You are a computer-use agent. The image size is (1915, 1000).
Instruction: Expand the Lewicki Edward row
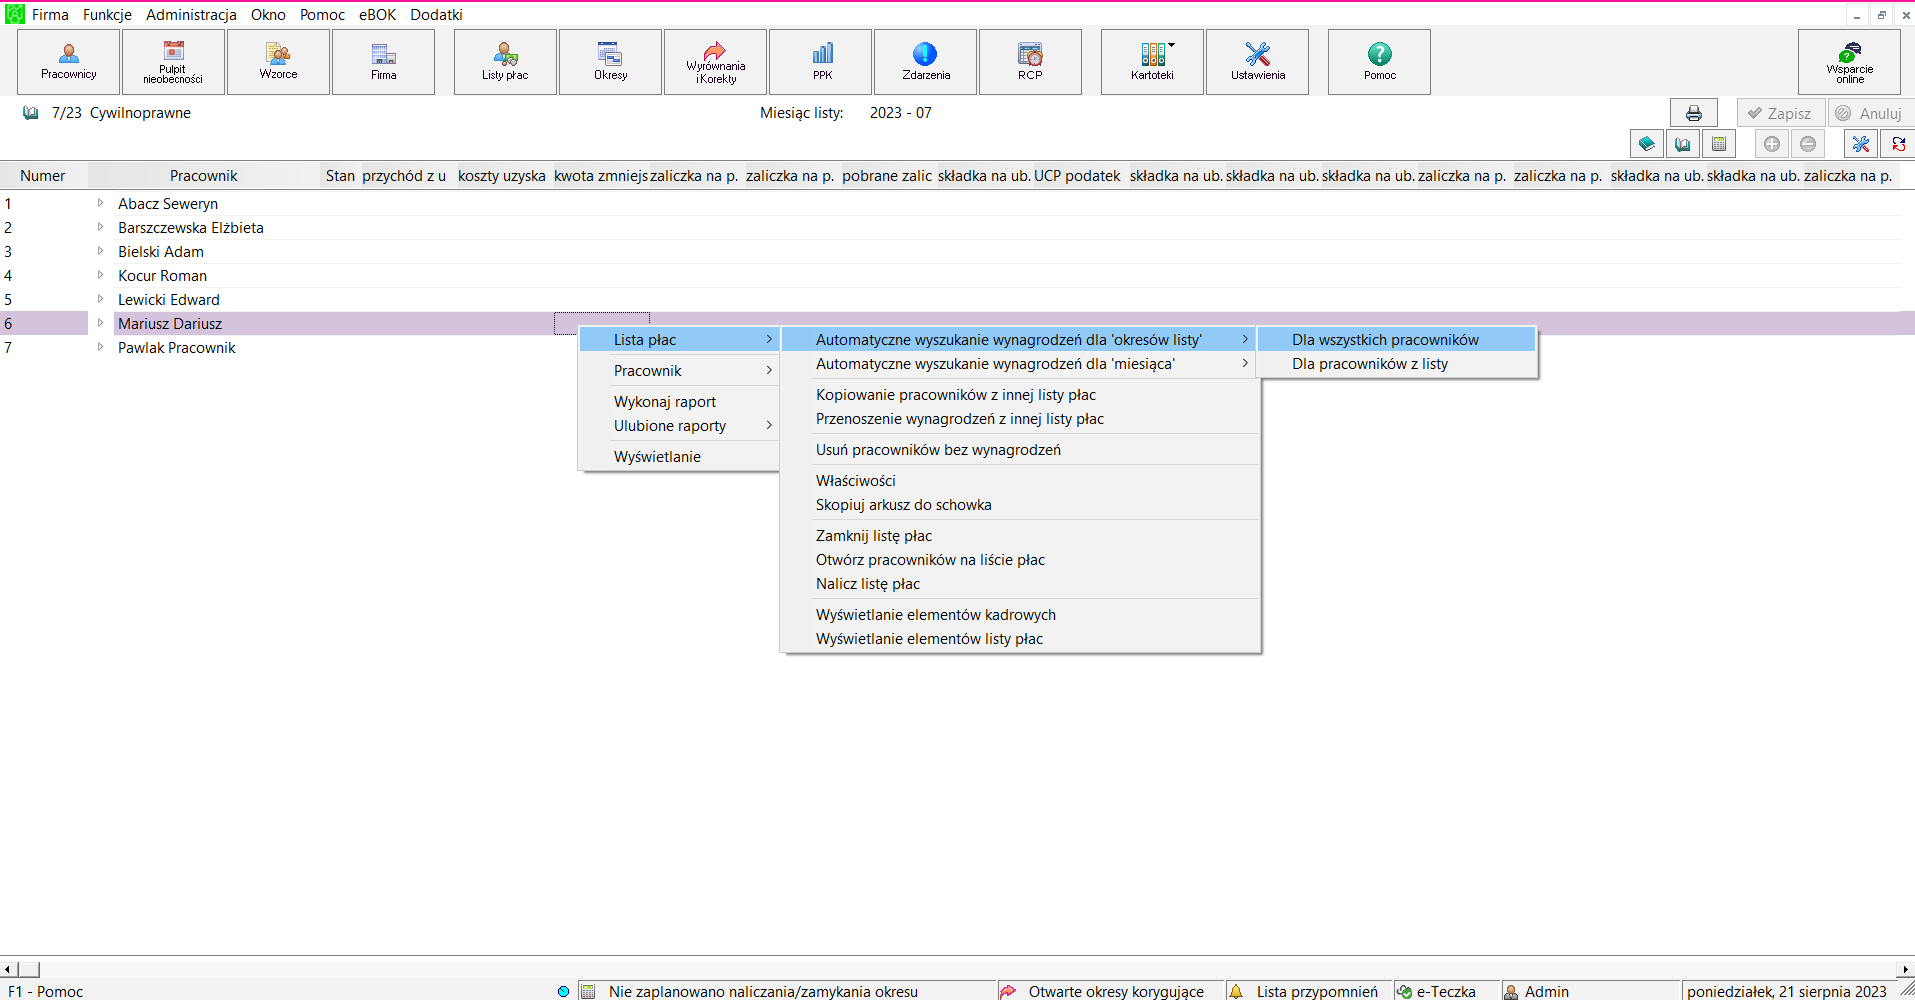coord(100,299)
